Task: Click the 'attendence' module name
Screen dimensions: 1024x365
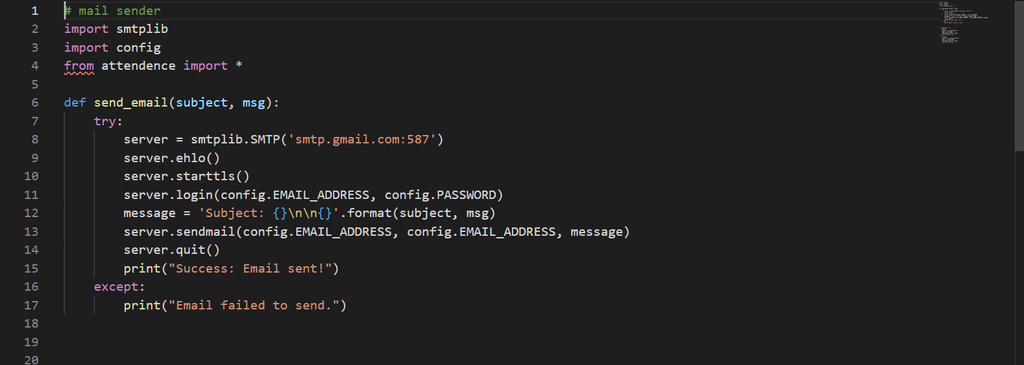Action: pyautogui.click(x=138, y=66)
